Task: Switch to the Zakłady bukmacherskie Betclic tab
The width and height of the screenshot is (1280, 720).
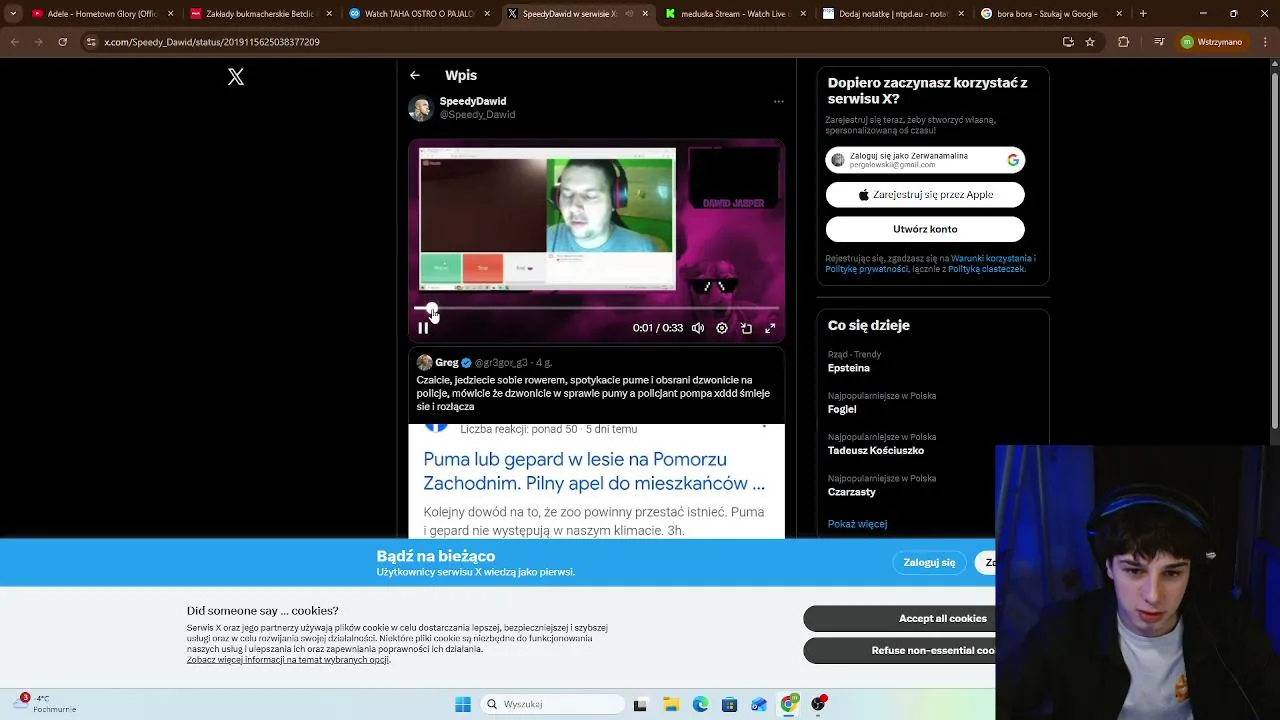Action: click(260, 14)
